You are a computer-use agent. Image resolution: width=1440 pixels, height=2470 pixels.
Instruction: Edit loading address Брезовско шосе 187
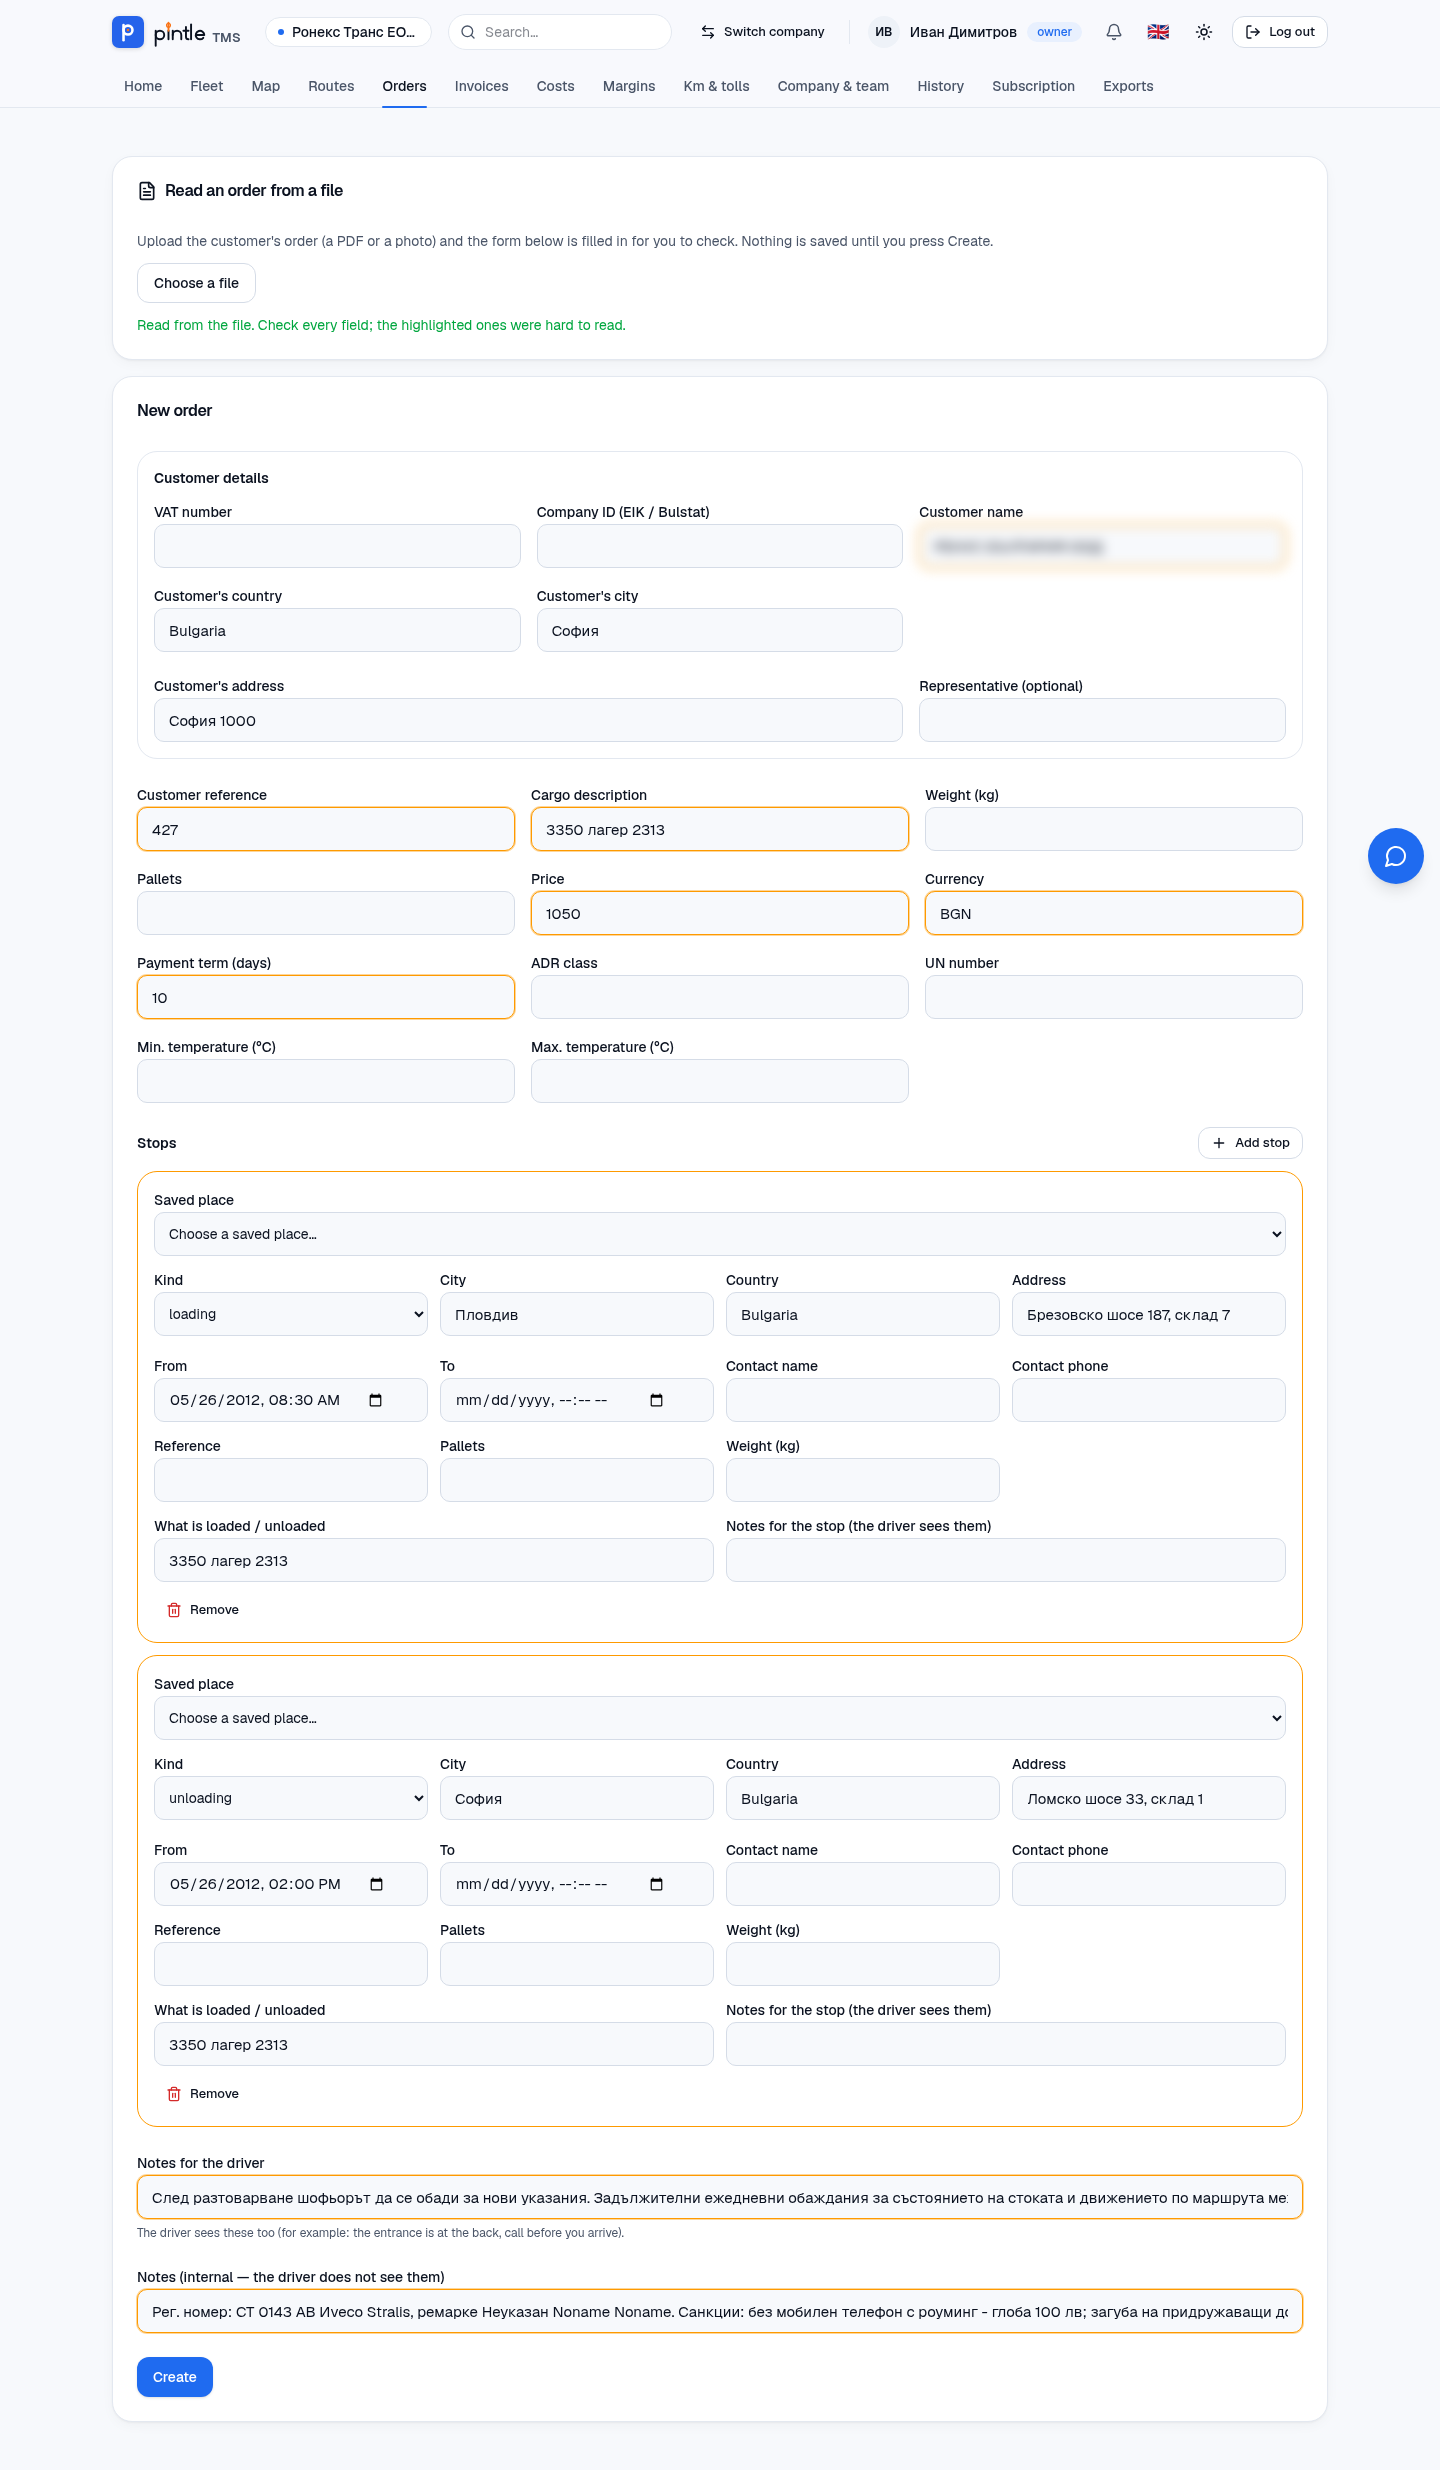tap(1149, 1315)
